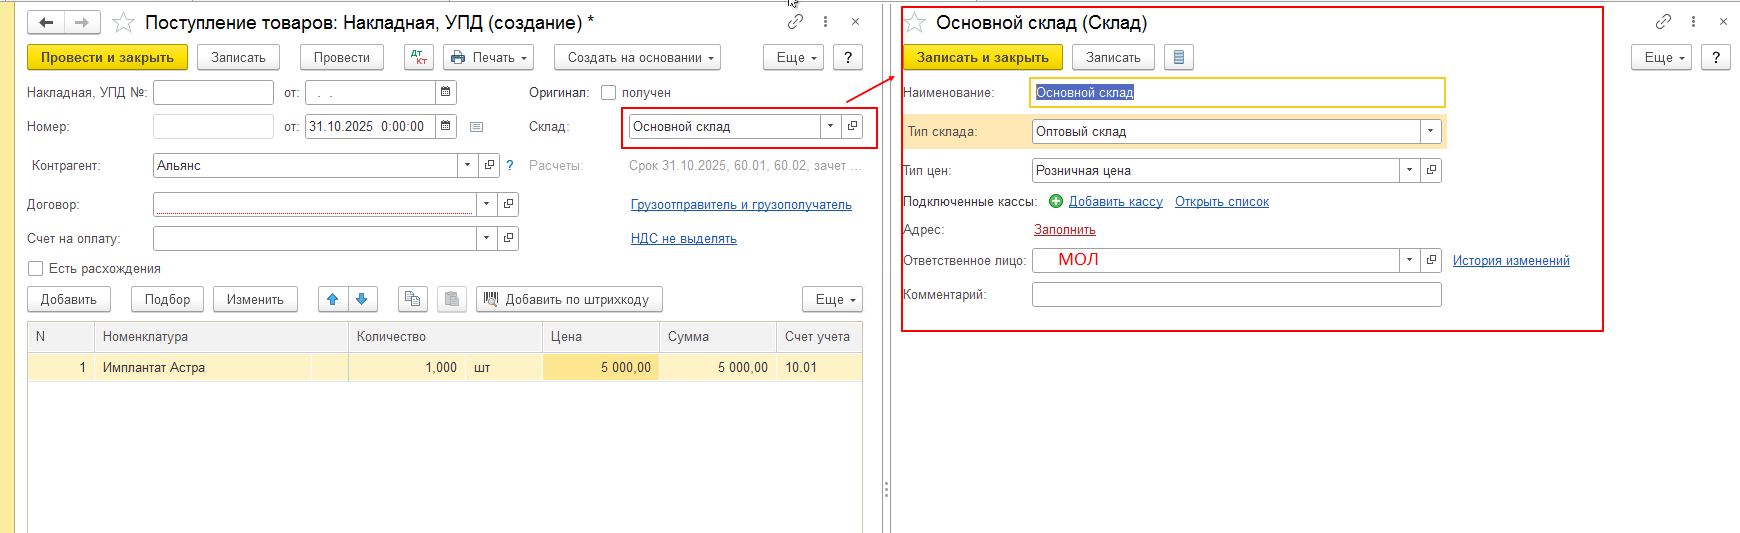Image resolution: width=1740 pixels, height=533 pixels.
Task: Open Грузоотправитель и грузополучатель link
Action: click(741, 204)
